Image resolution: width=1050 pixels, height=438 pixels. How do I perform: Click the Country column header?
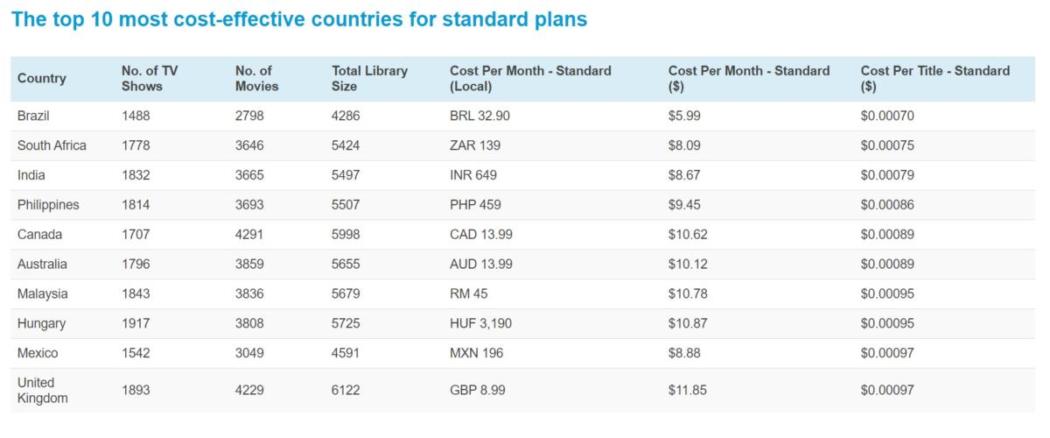pos(42,78)
